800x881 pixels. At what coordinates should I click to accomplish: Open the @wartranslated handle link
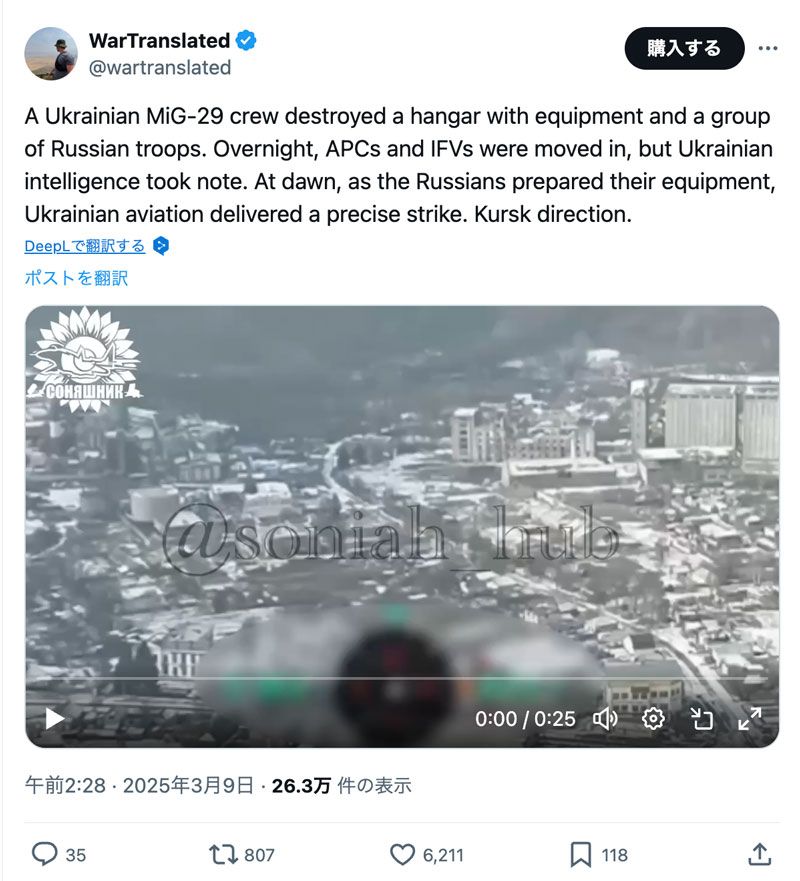click(x=160, y=67)
